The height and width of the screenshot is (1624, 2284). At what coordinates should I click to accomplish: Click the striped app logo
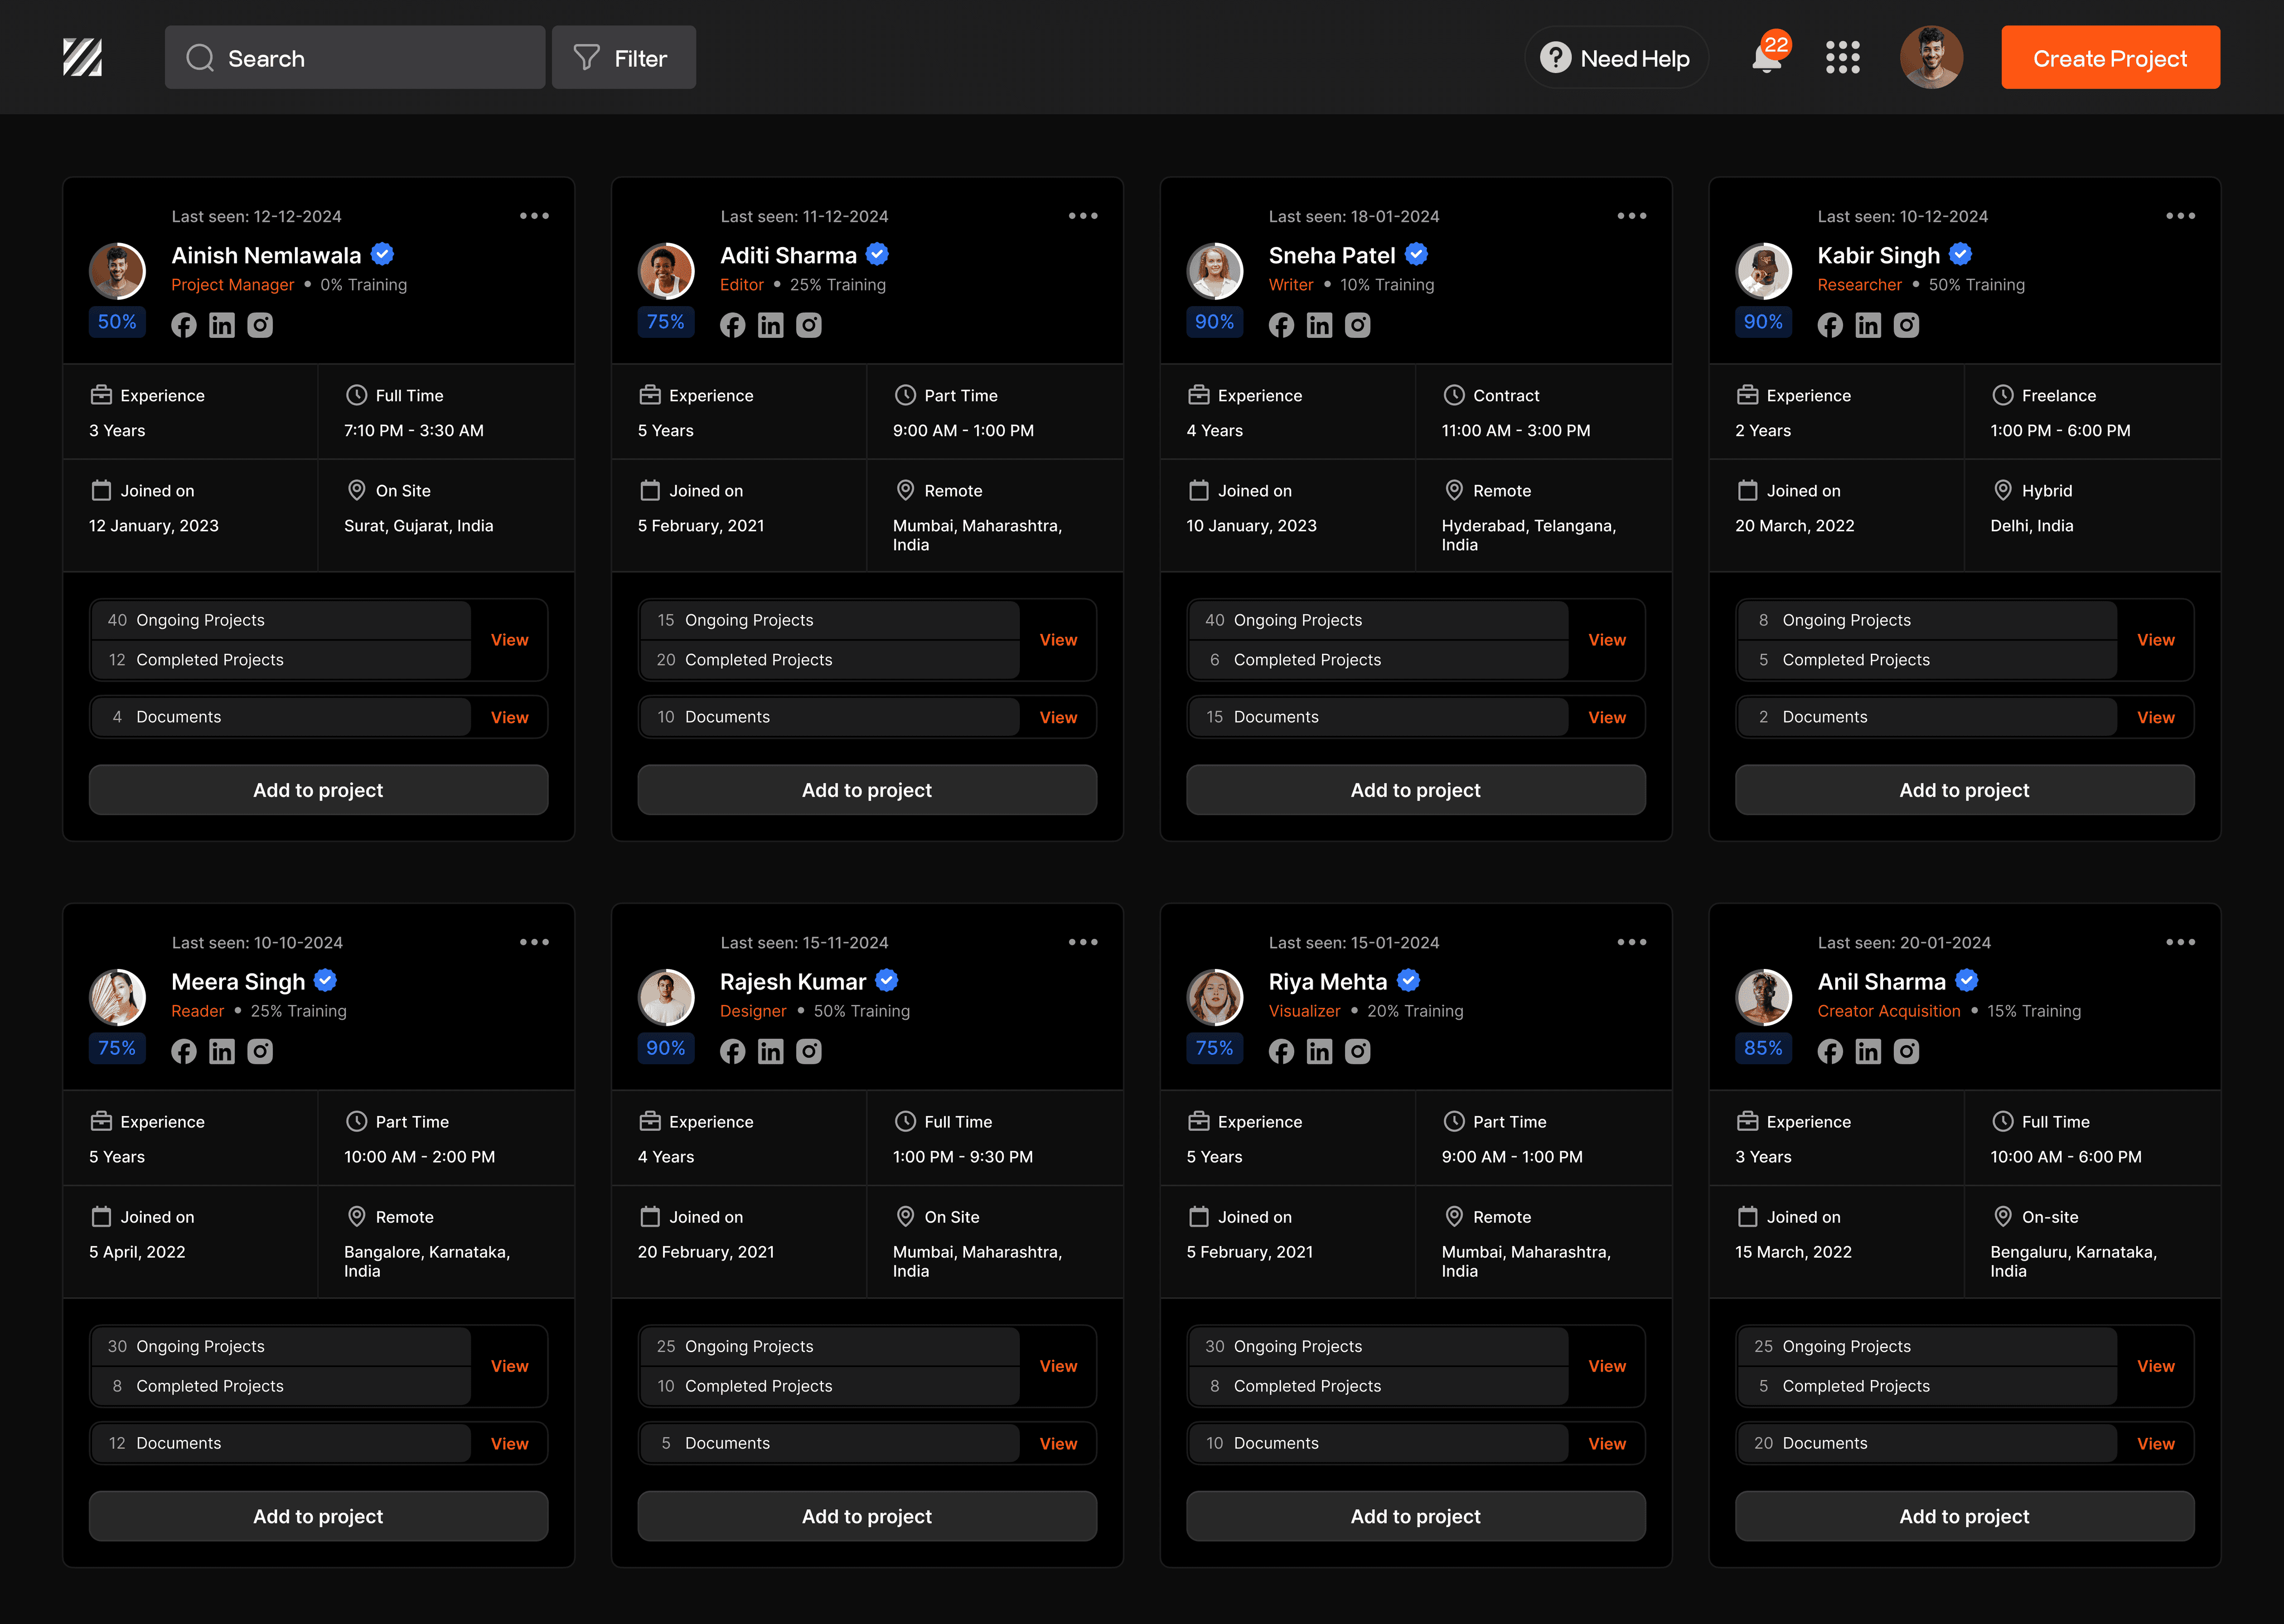coord(82,57)
